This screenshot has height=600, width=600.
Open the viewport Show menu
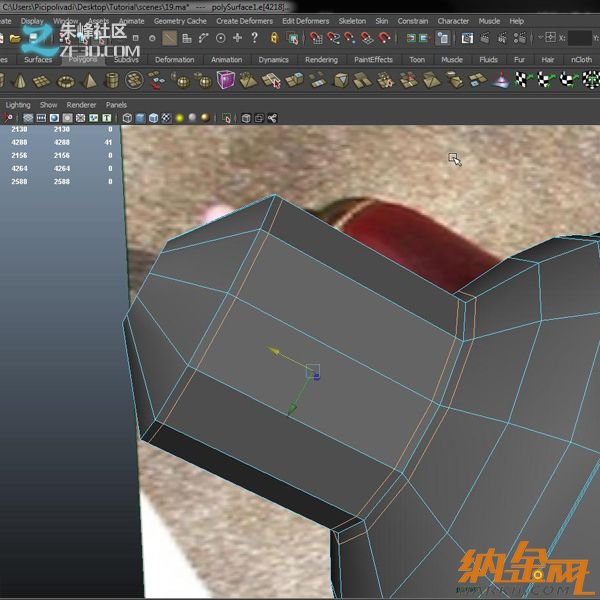[x=48, y=105]
